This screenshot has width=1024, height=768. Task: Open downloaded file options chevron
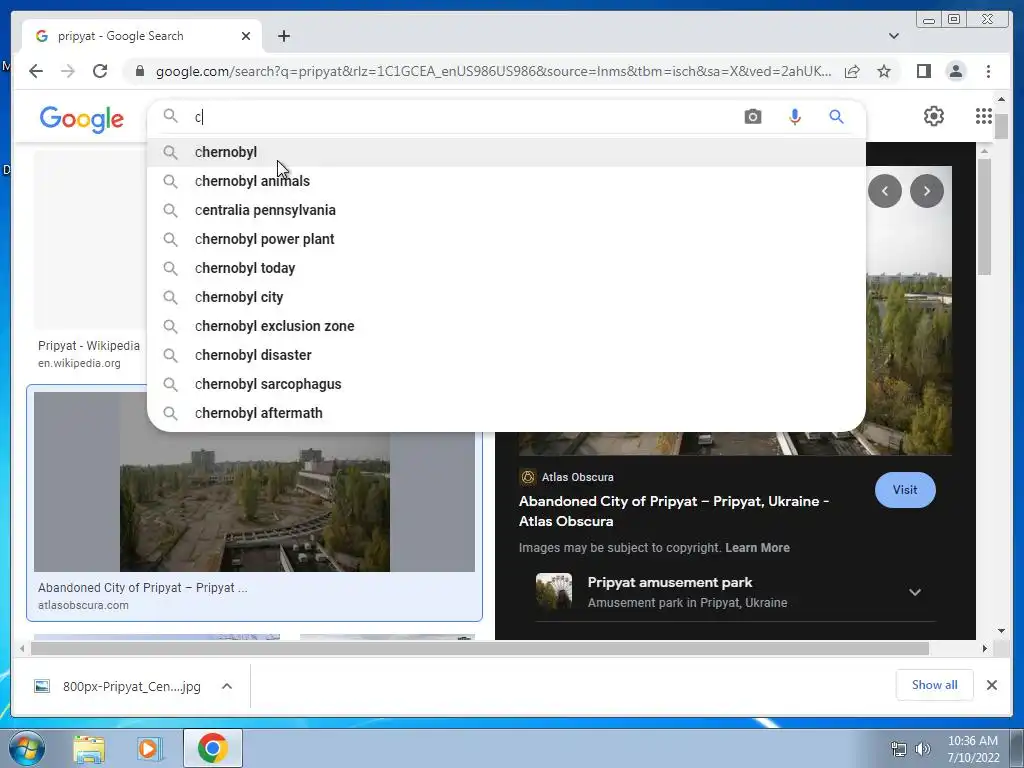pos(227,686)
